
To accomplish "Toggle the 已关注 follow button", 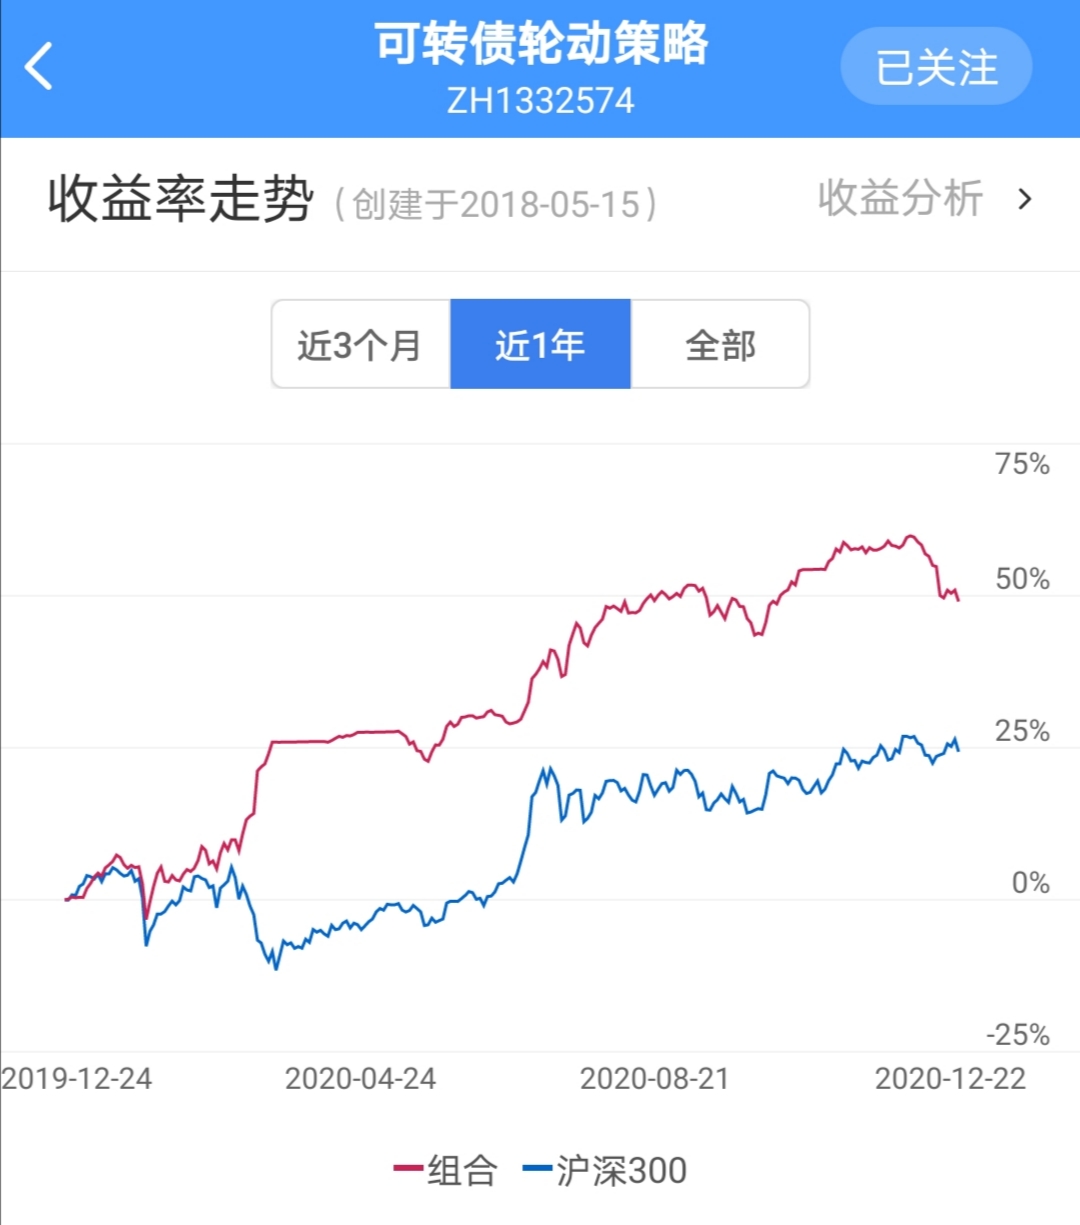I will coord(936,67).
